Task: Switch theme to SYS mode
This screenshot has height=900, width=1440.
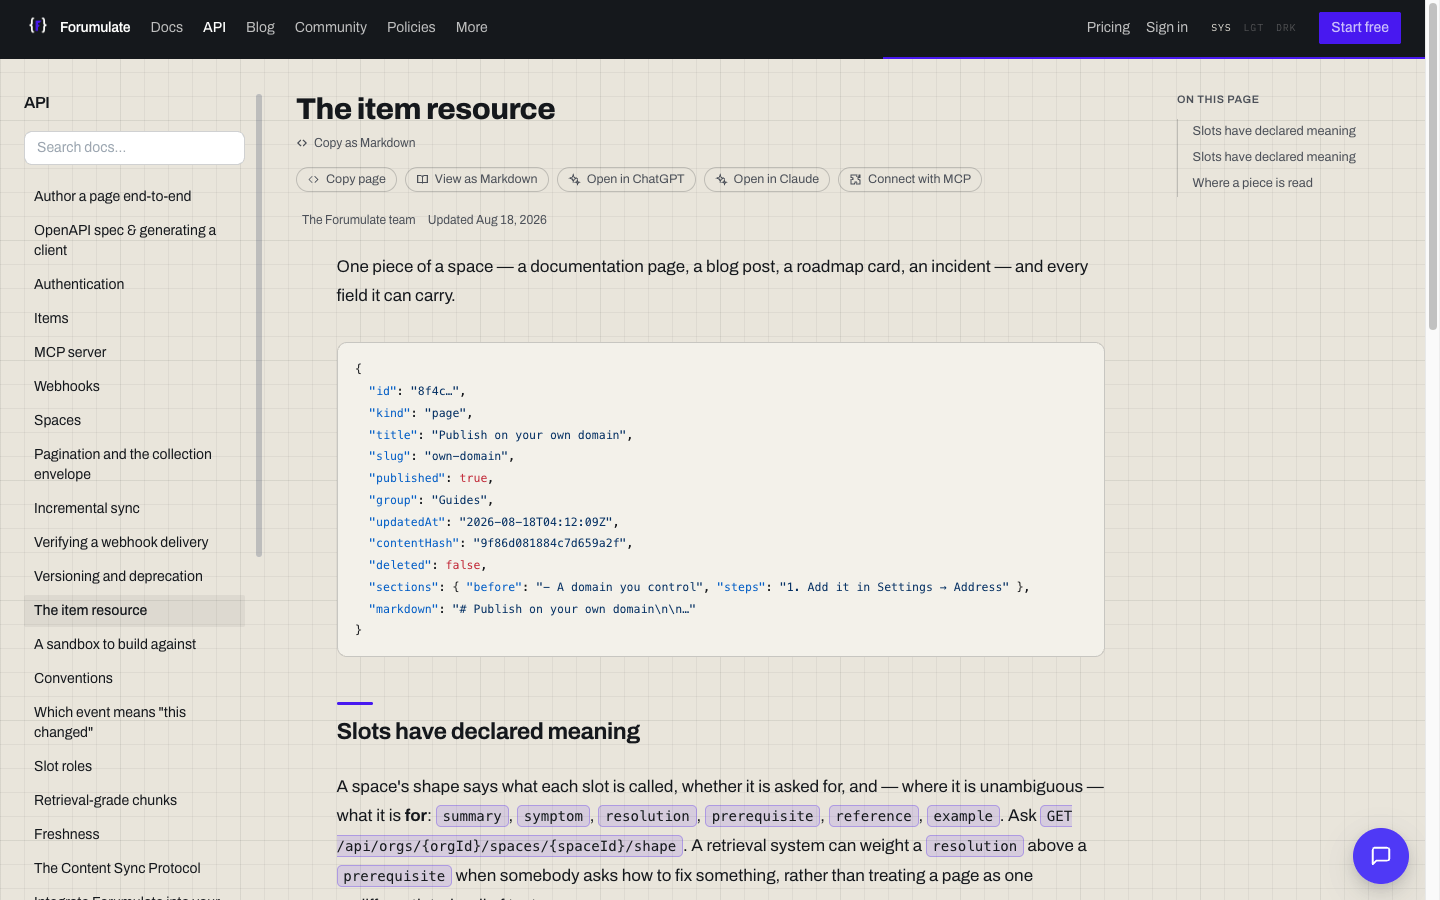Action: click(x=1221, y=28)
